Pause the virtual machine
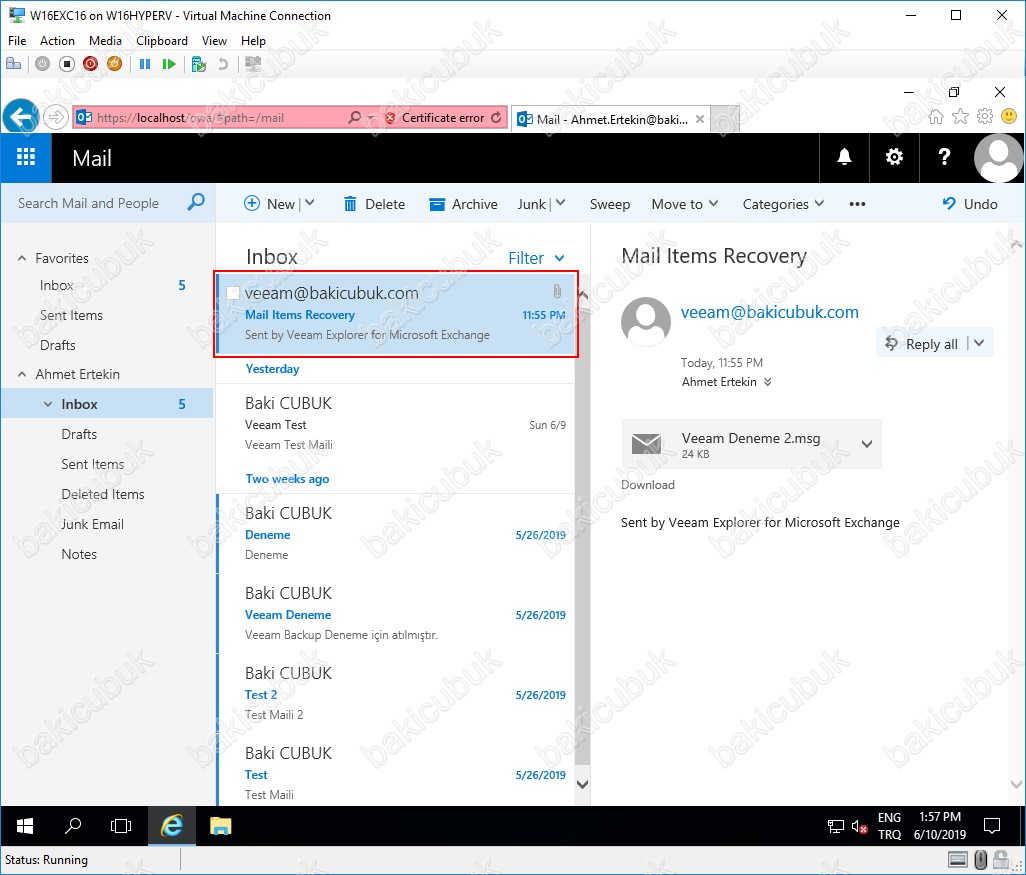The image size is (1026, 875). coord(145,63)
